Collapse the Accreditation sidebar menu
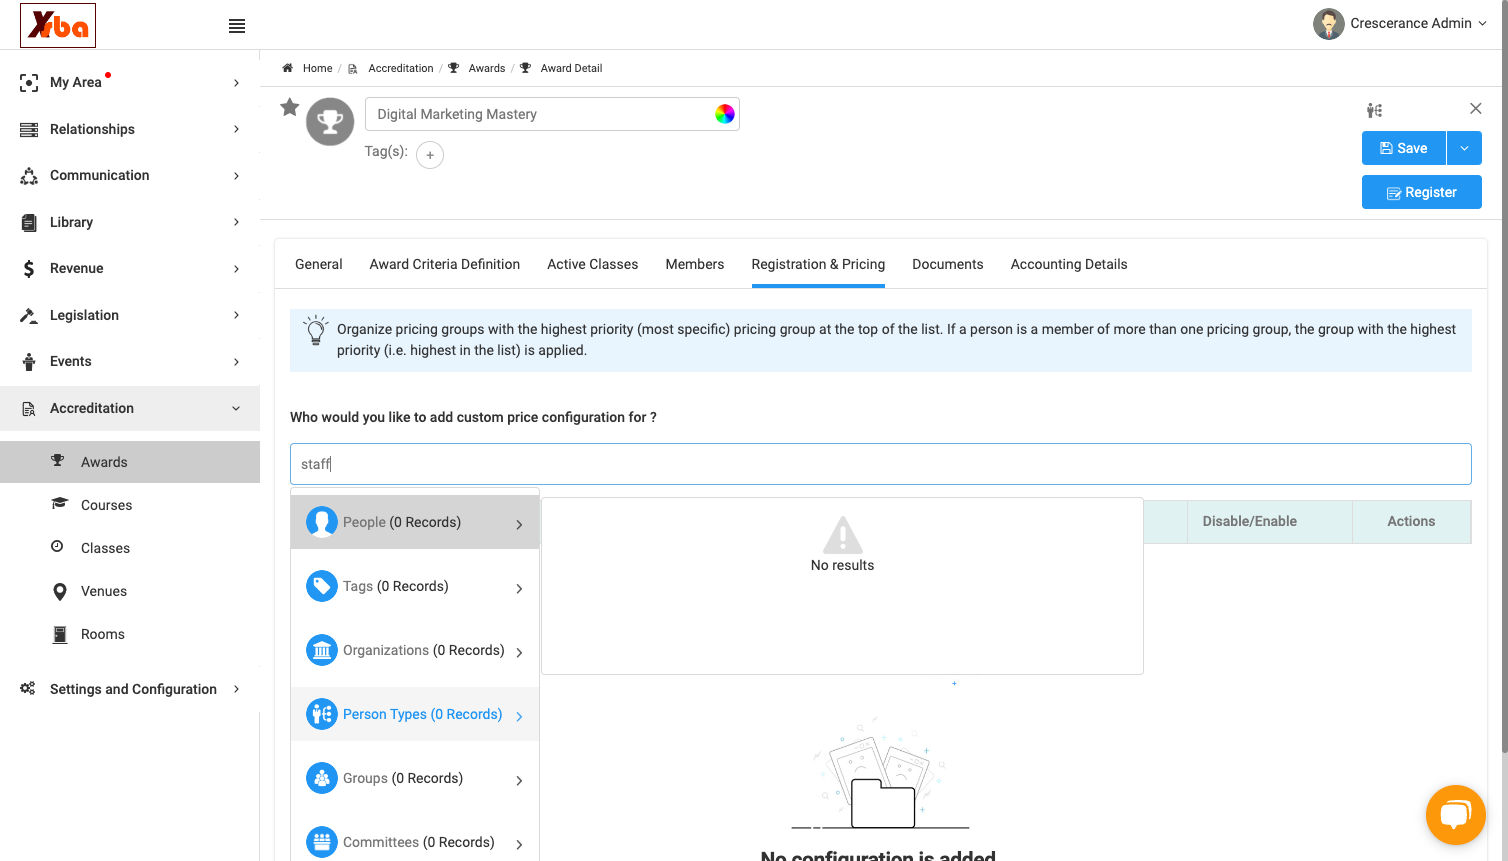Screen dimensions: 1508x861 tap(130, 408)
